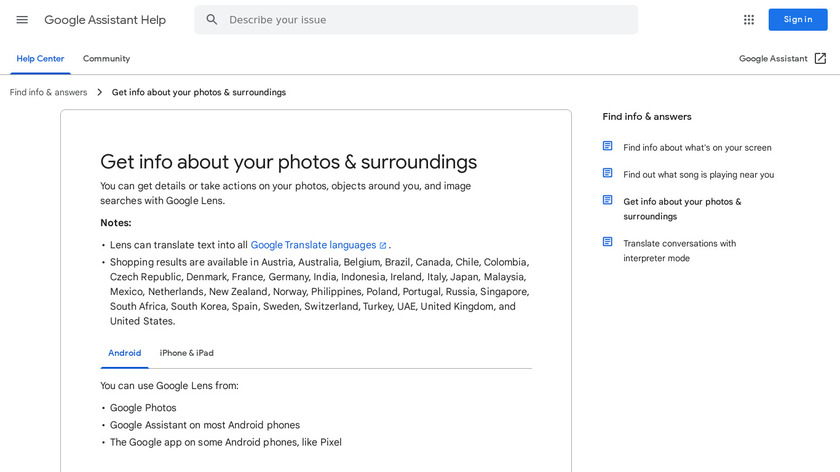This screenshot has height=472, width=840.
Task: Go to 'Find info & answers' breadcrumb
Action: 48,92
